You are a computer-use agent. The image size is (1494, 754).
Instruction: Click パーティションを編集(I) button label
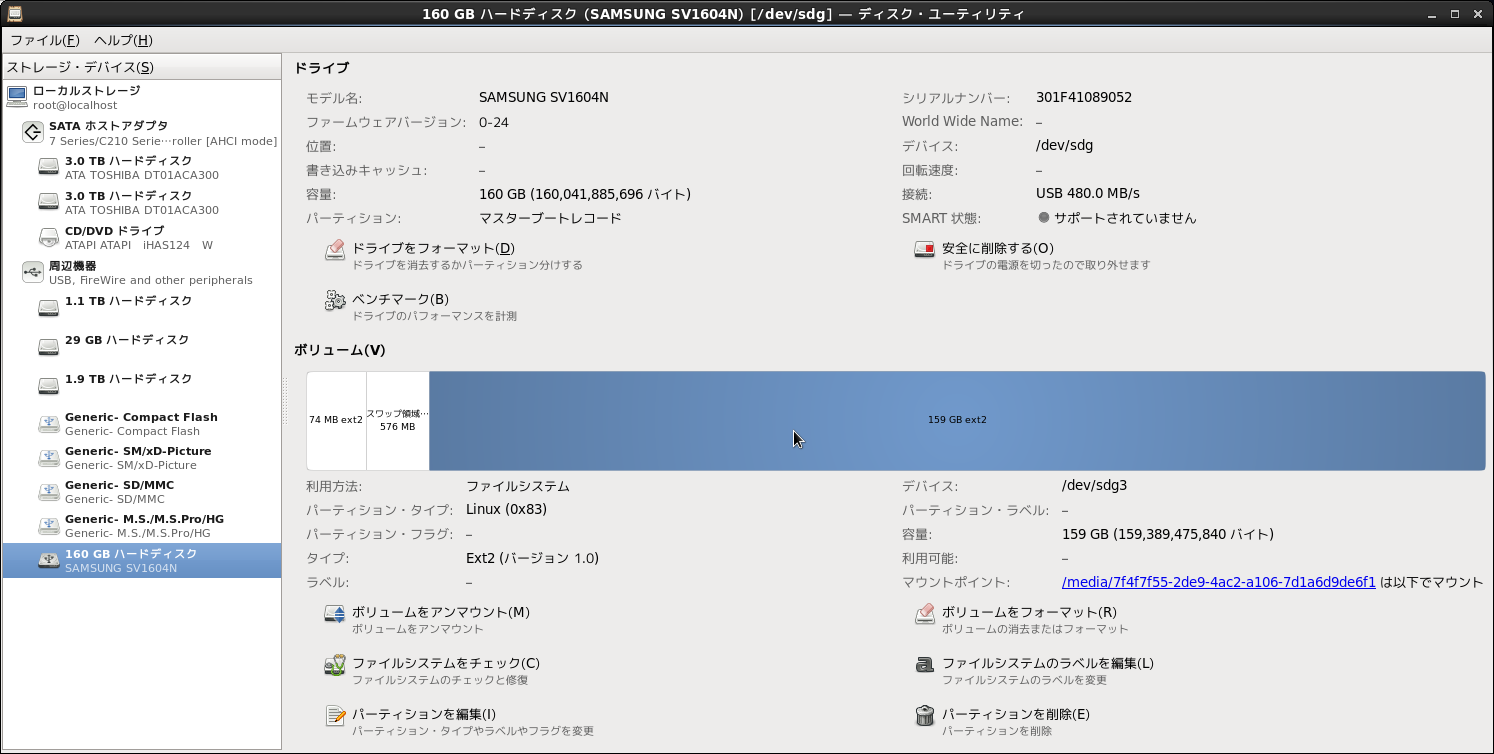click(424, 714)
